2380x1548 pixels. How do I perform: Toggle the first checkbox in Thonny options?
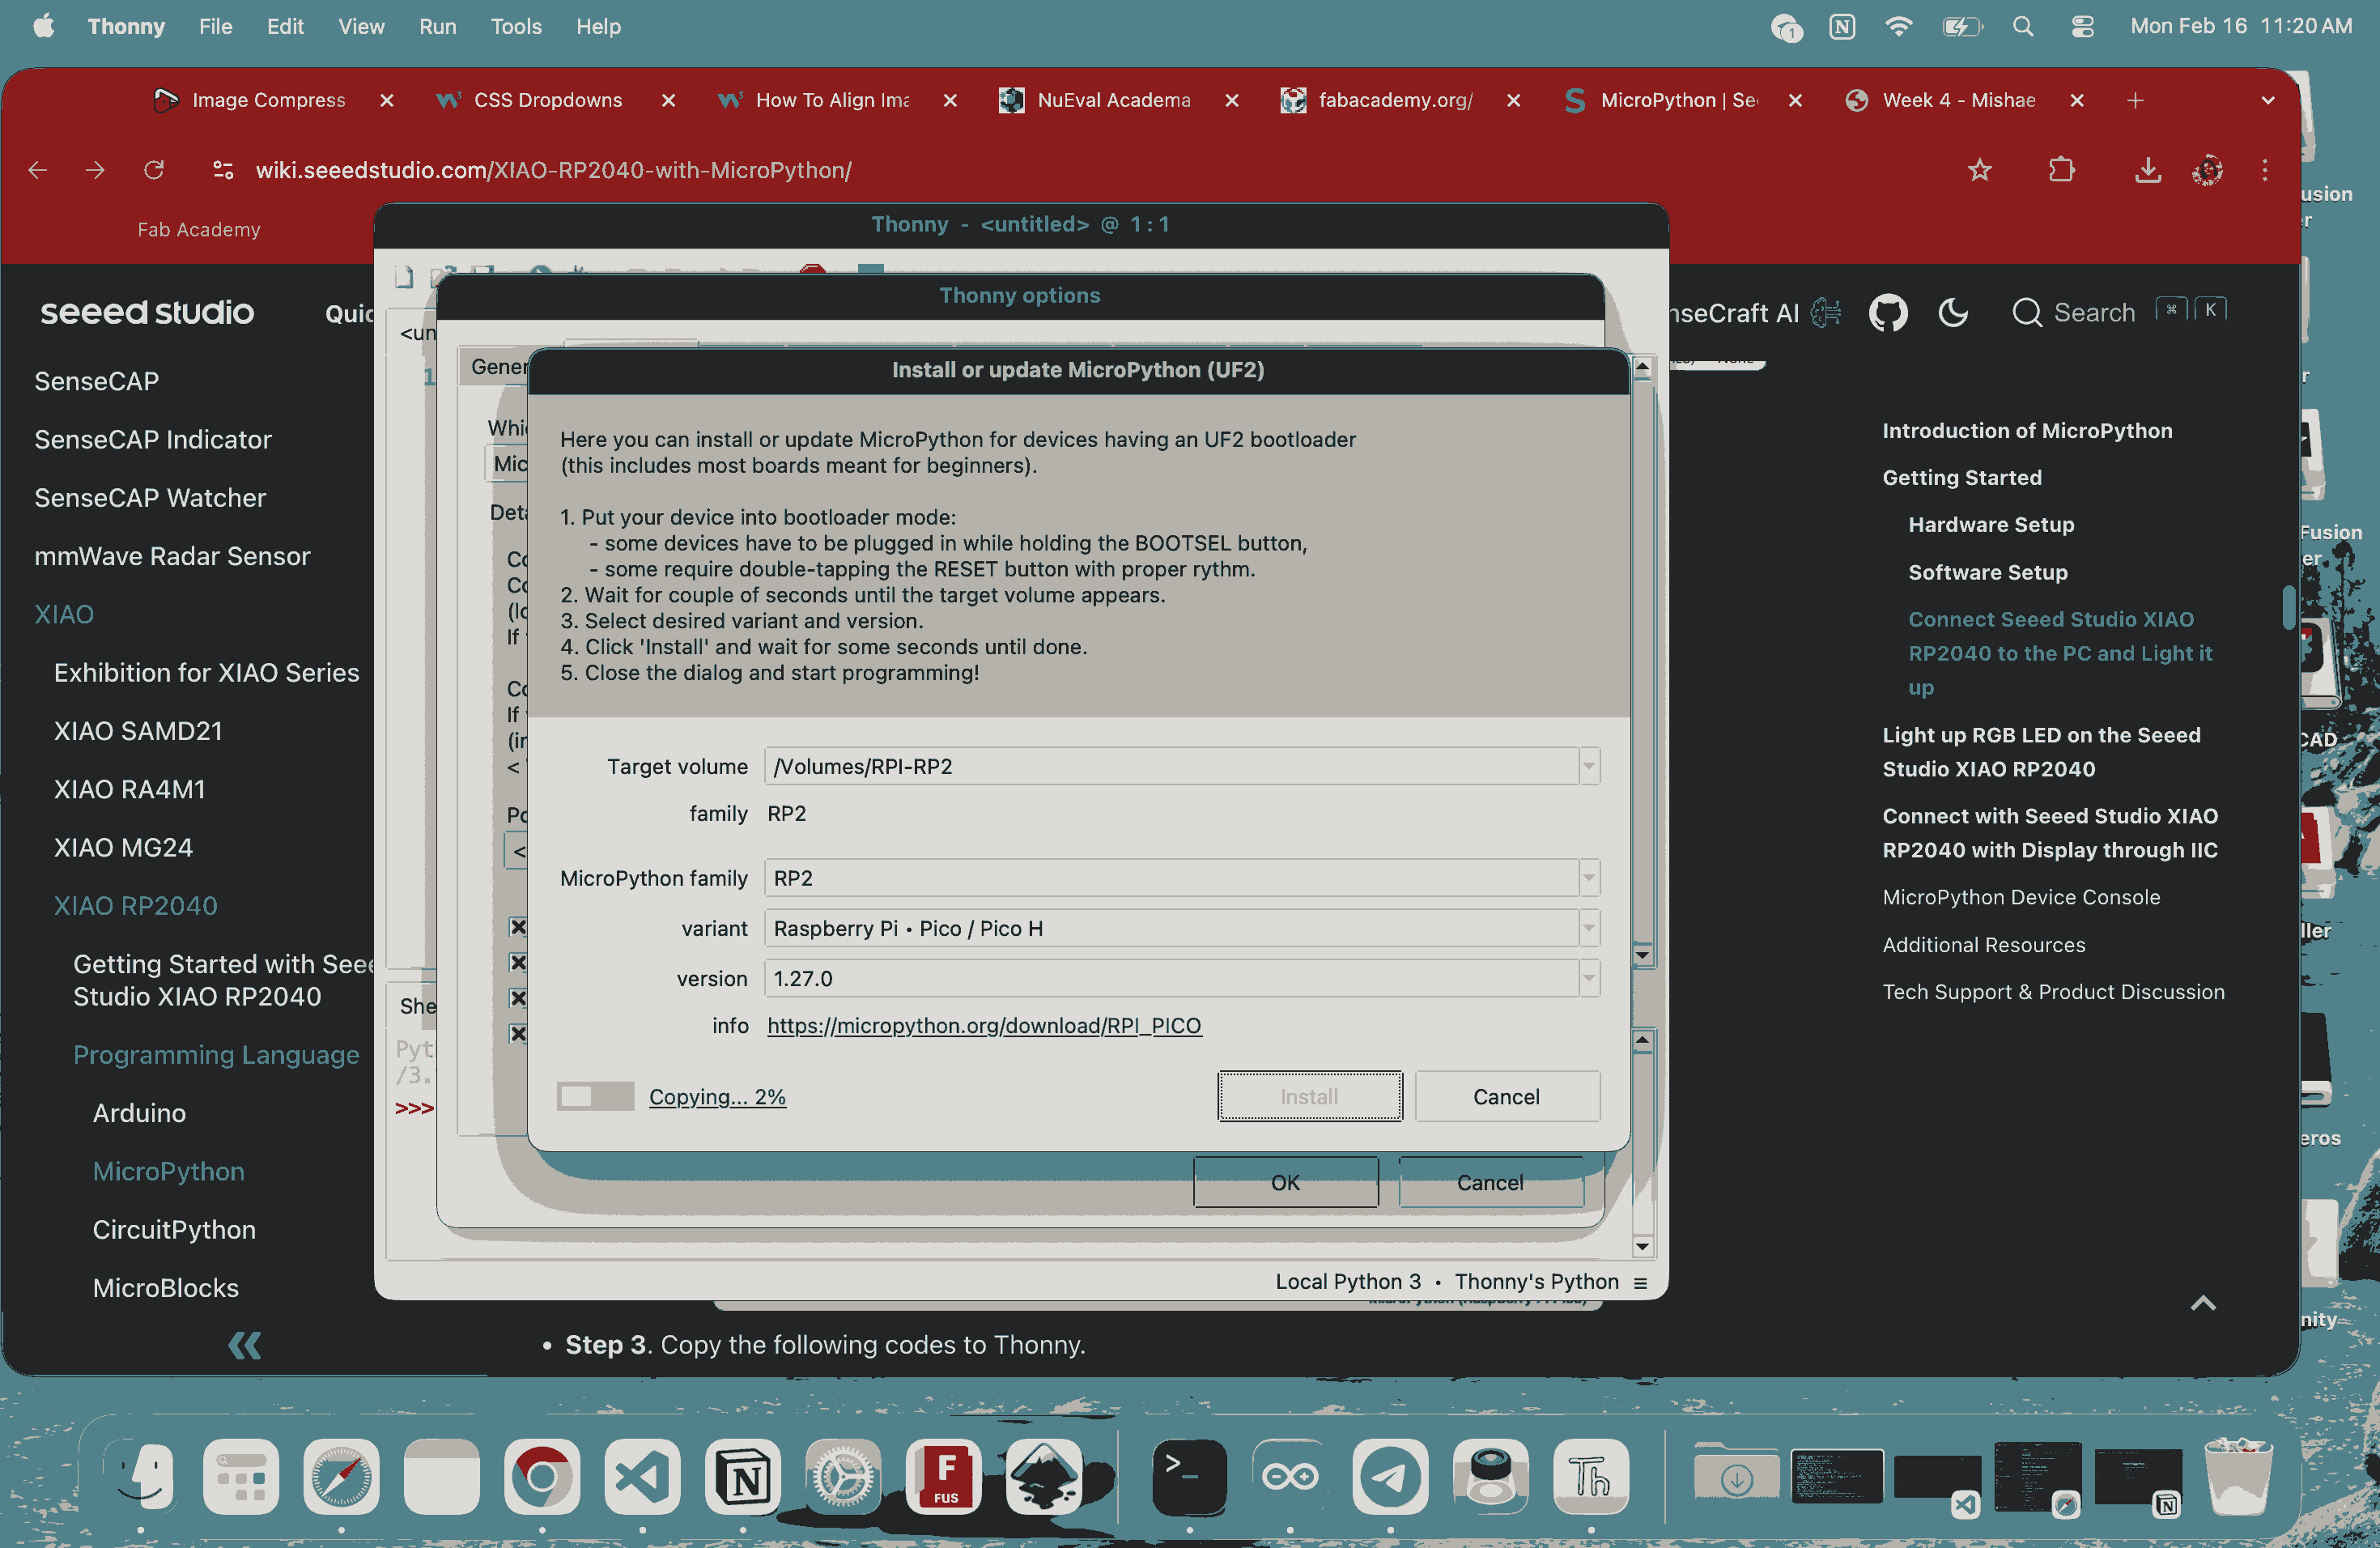(x=518, y=927)
